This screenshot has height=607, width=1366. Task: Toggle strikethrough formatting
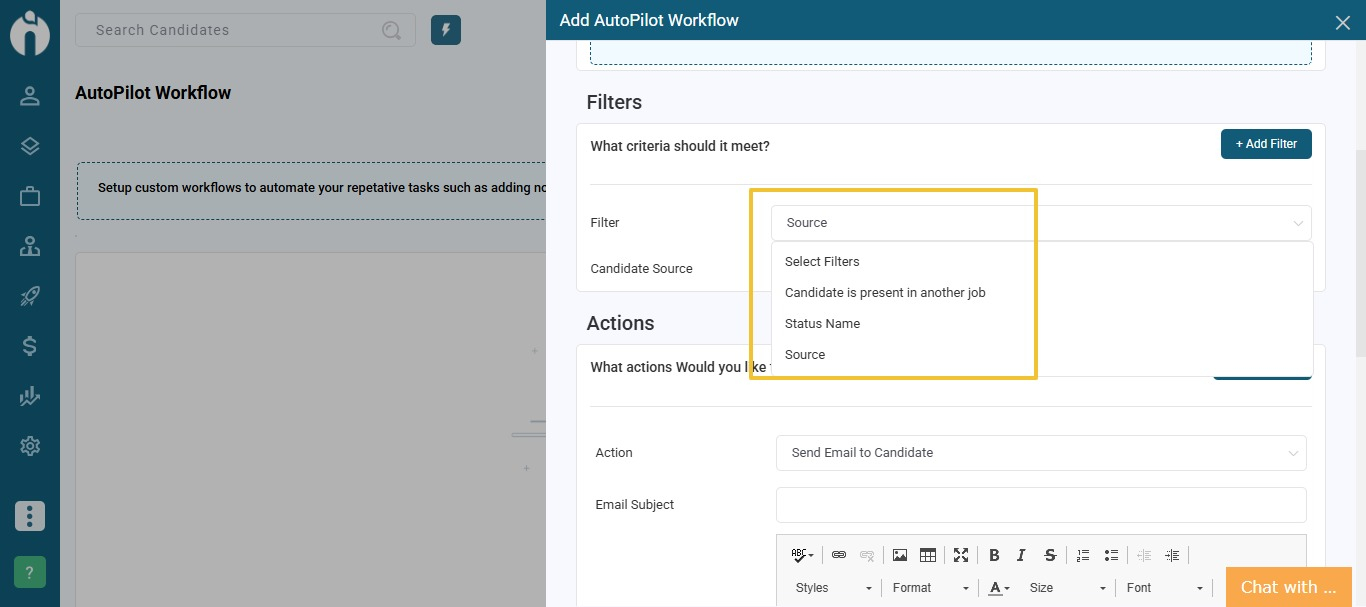(x=1049, y=555)
